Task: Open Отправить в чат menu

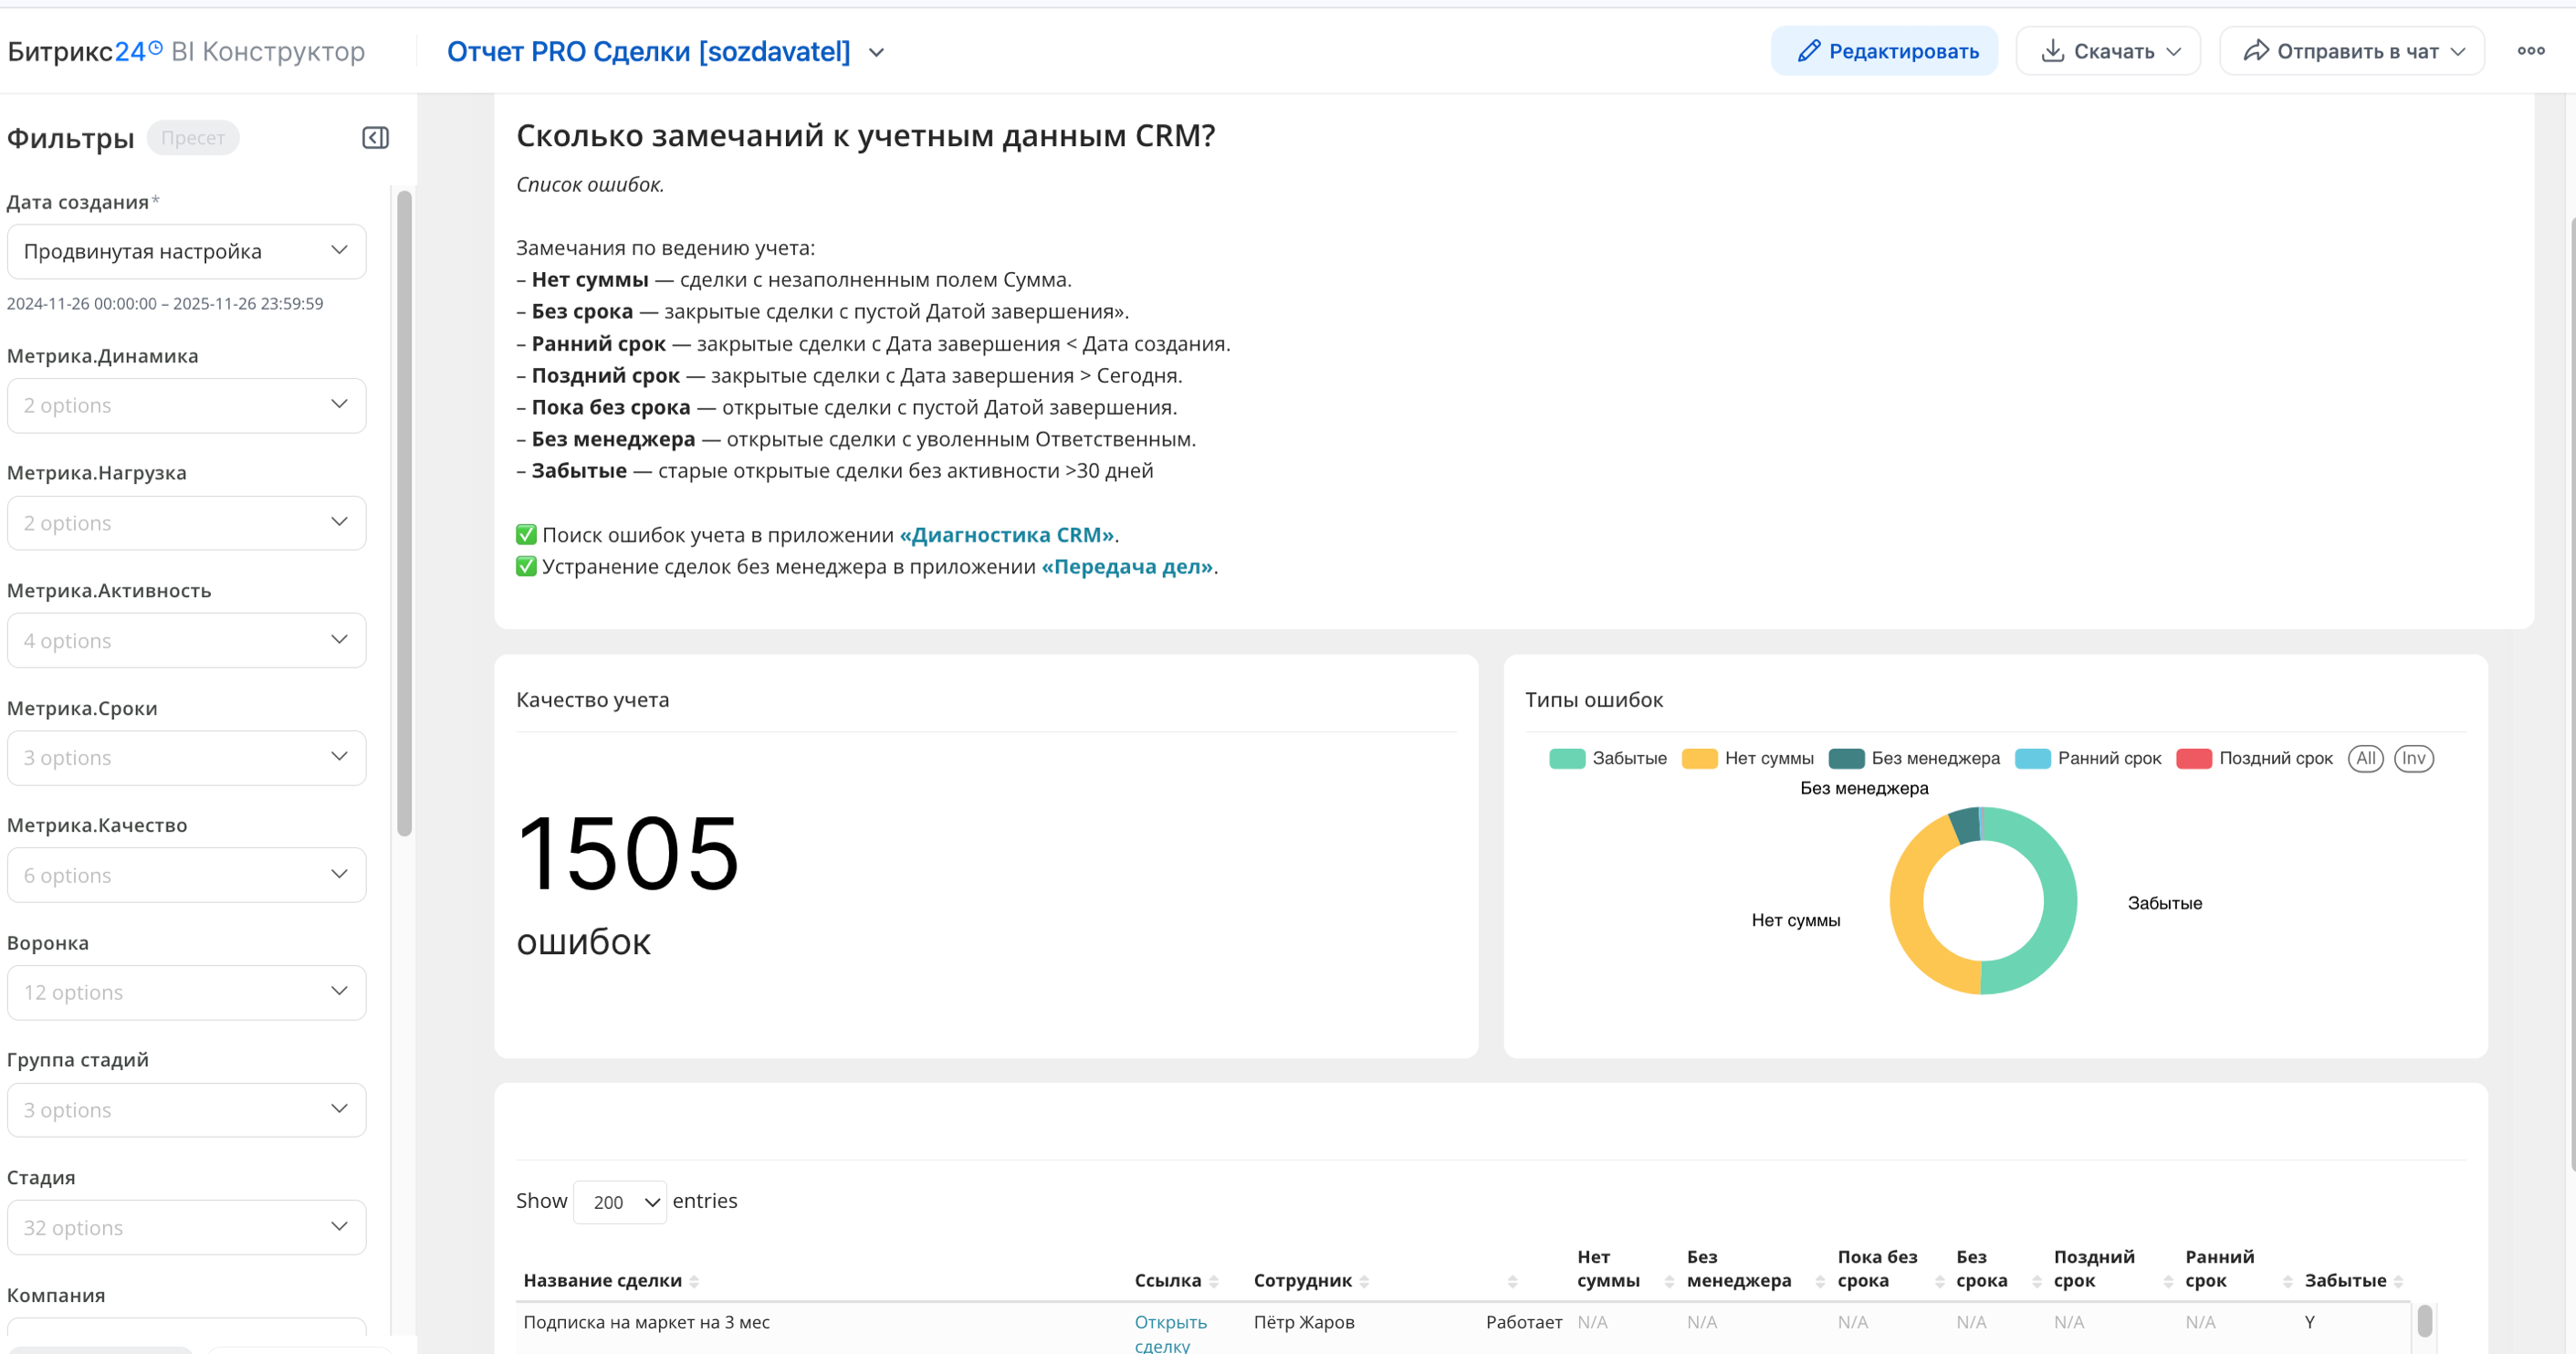Action: (x=2351, y=51)
